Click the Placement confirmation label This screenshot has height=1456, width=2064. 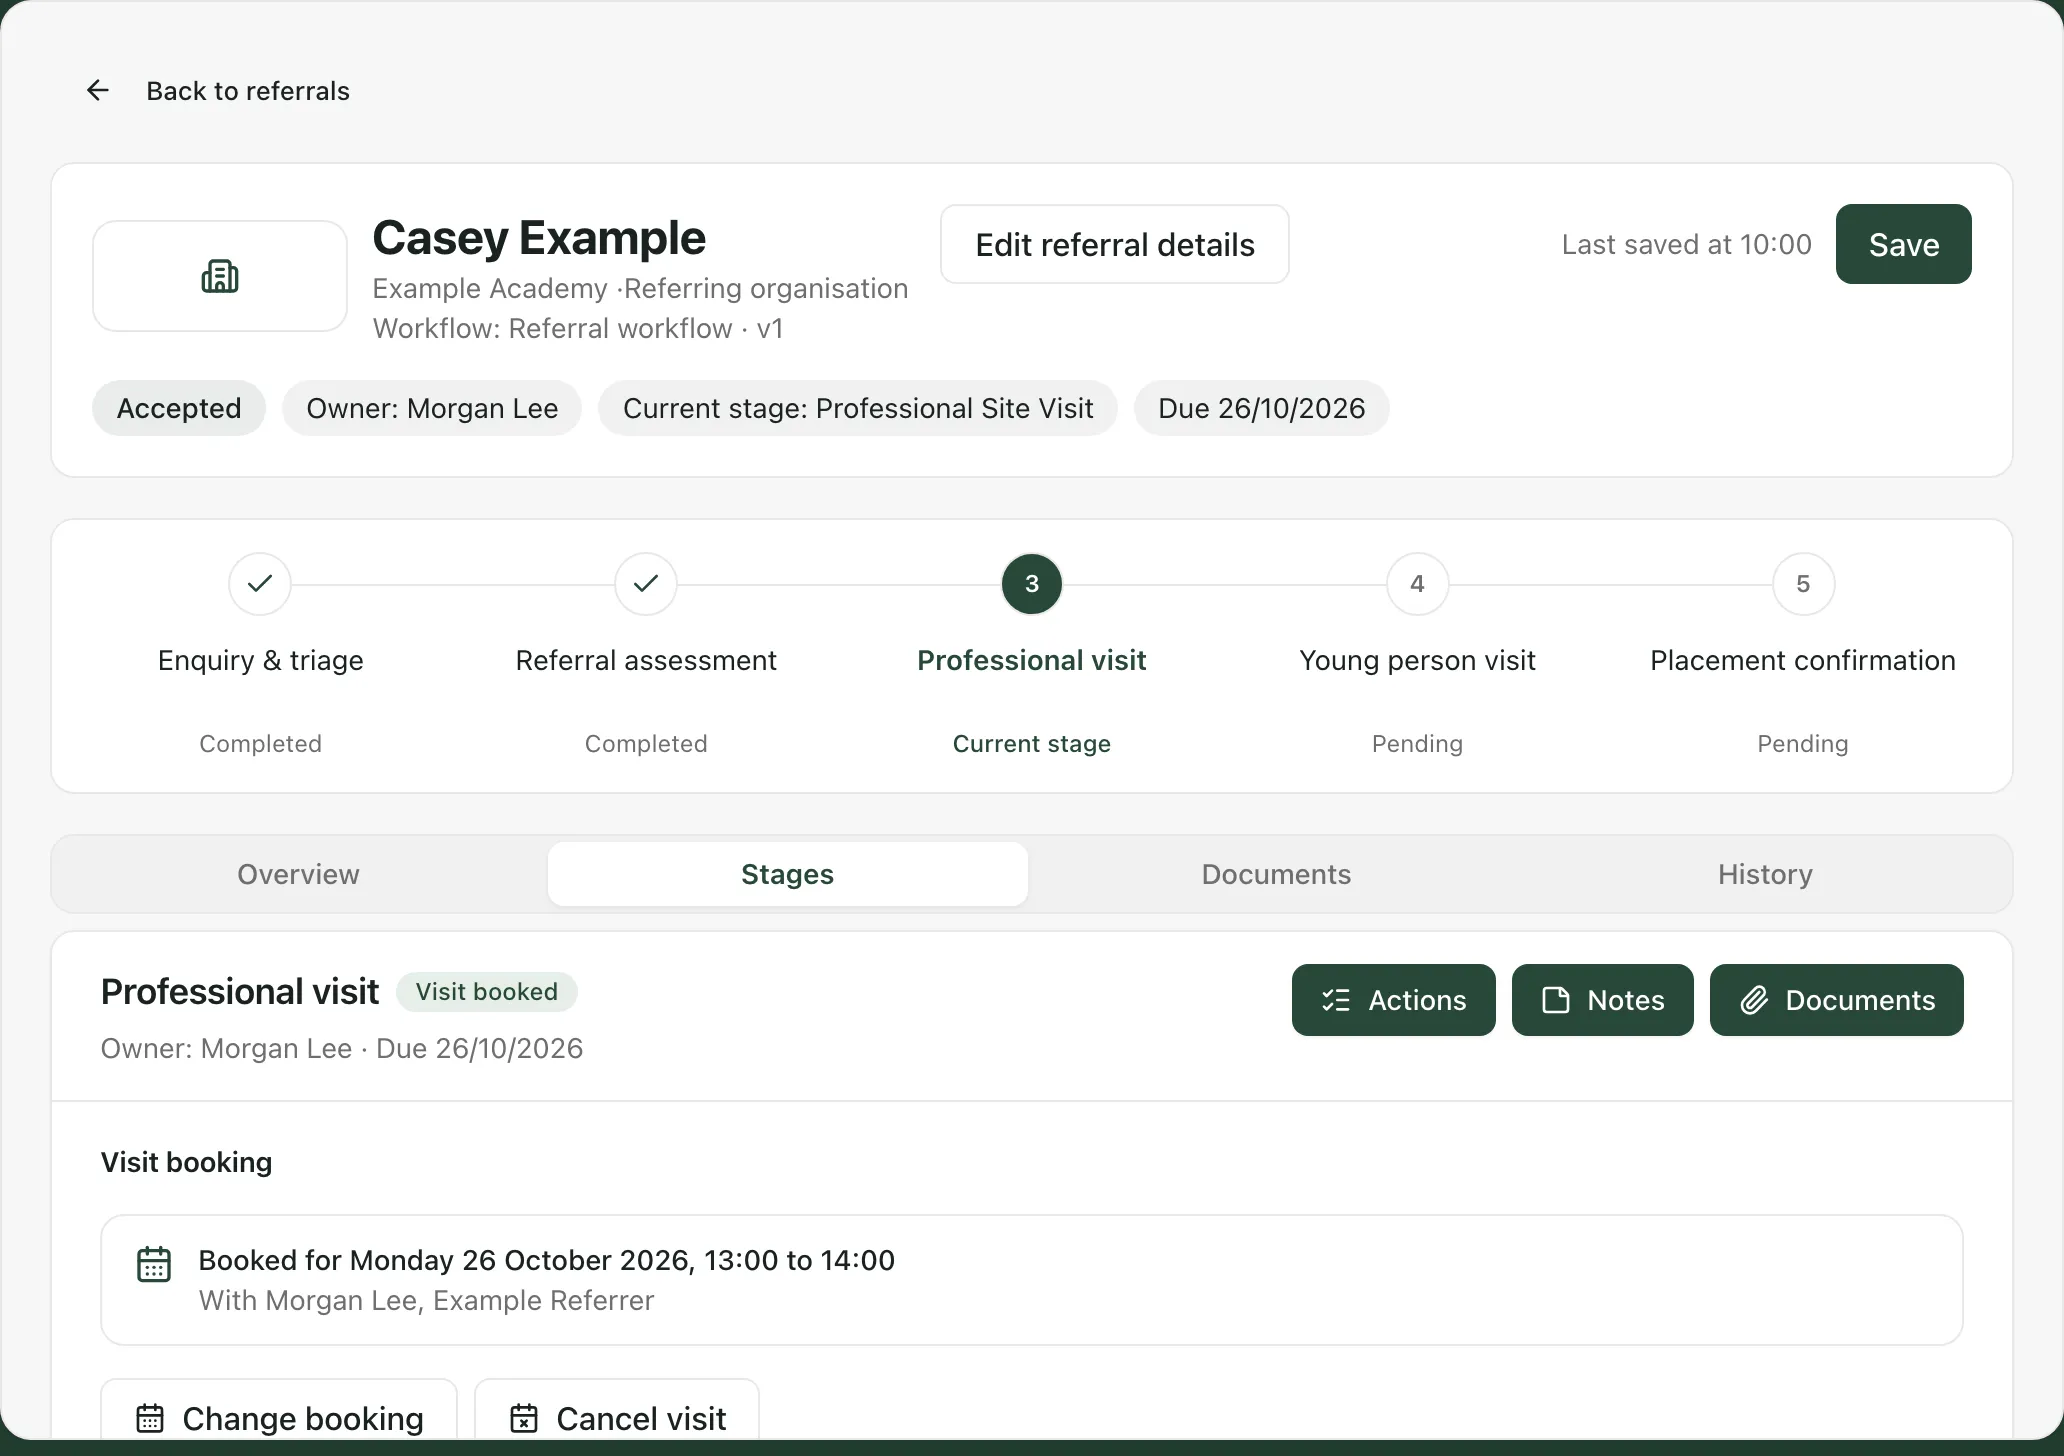coord(1803,660)
